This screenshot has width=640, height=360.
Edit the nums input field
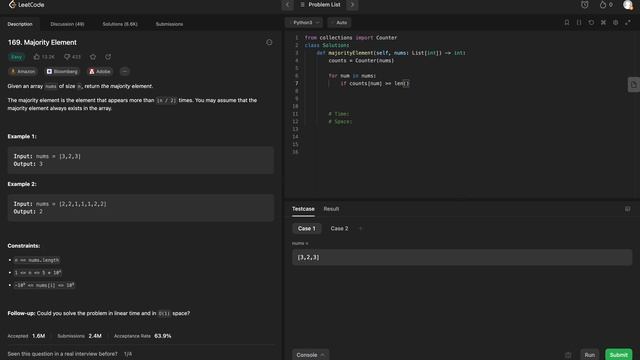pos(462,257)
